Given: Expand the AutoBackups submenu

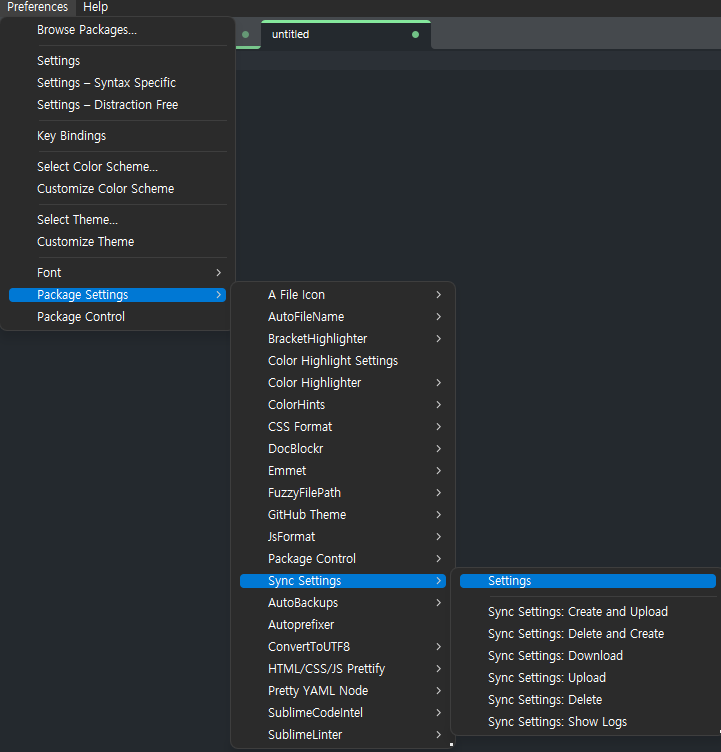Looking at the screenshot, I should click(343, 603).
